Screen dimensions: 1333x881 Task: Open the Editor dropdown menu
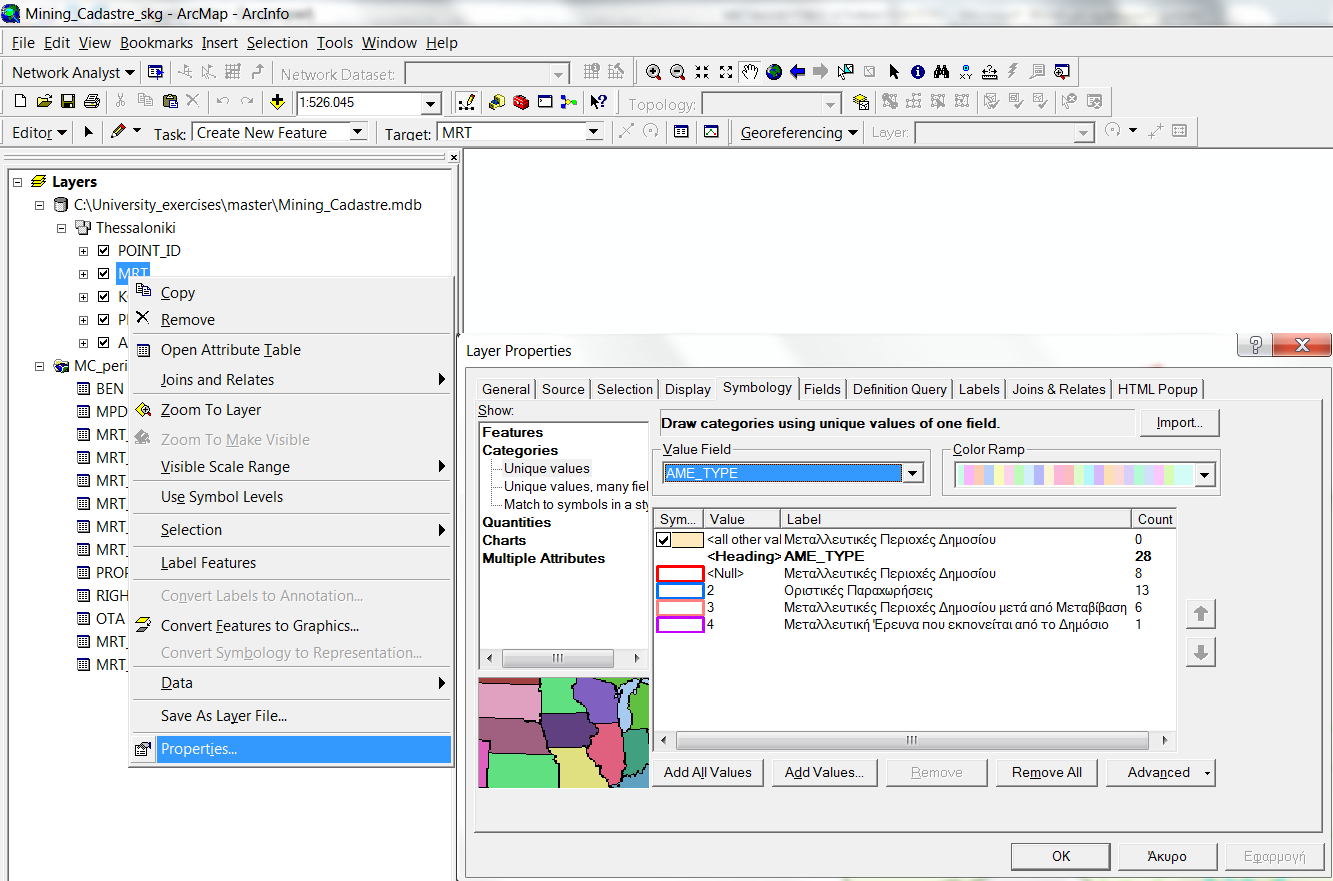(x=40, y=132)
